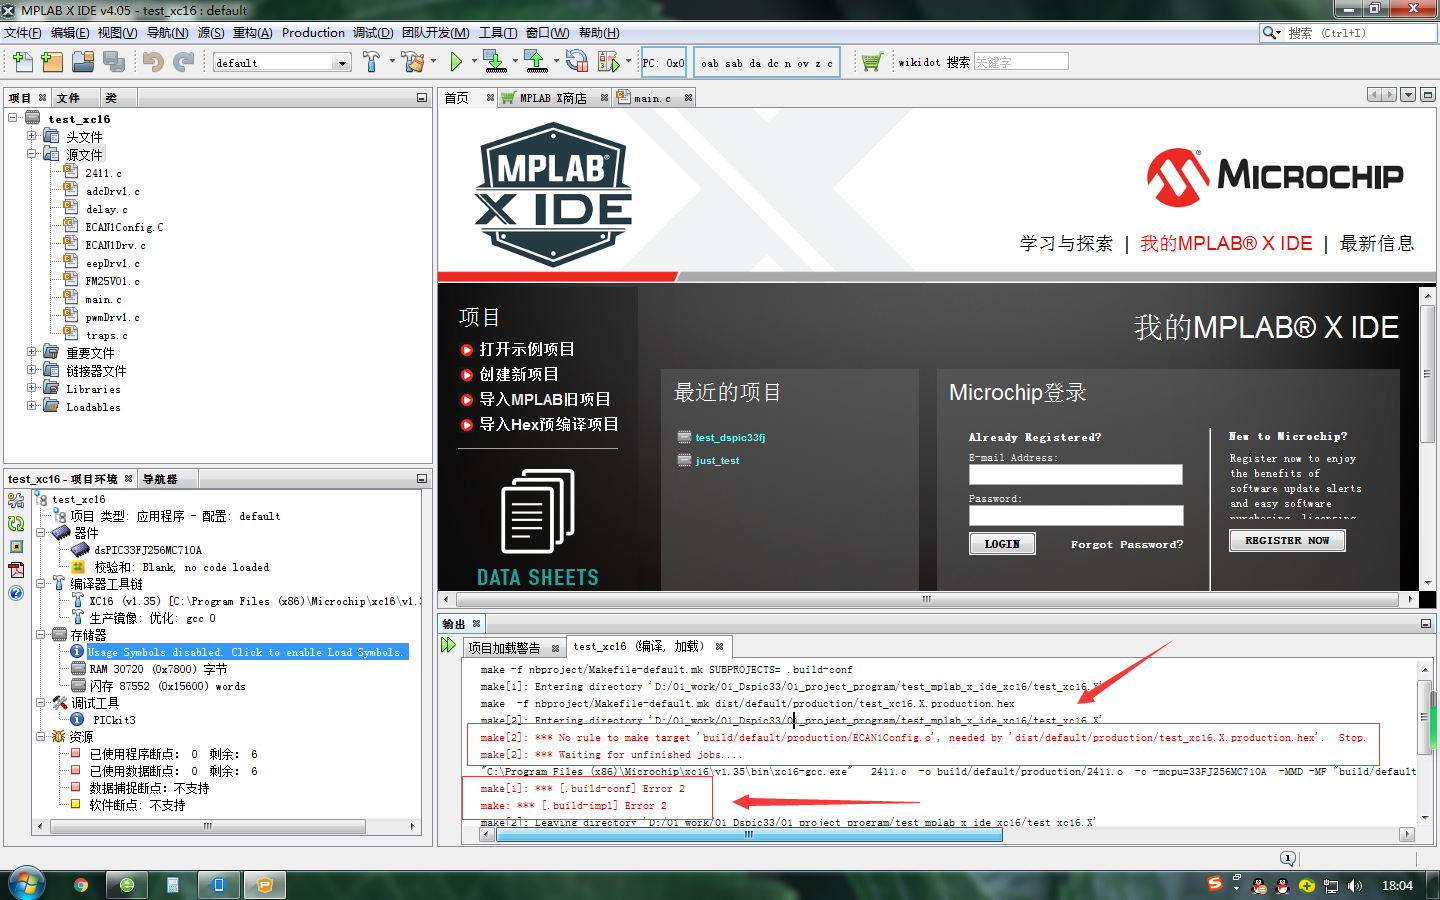Image resolution: width=1440 pixels, height=900 pixels.
Task: Click the blue help icon in dashboard sidebar
Action: coord(16,593)
